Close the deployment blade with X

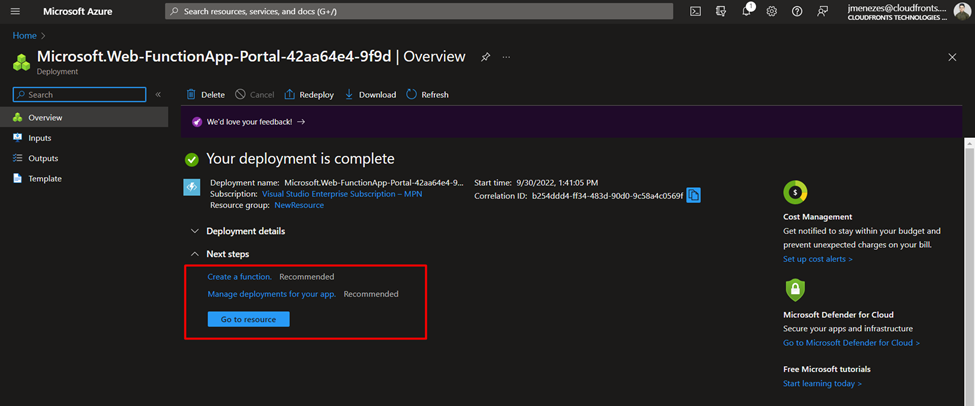[x=952, y=57]
